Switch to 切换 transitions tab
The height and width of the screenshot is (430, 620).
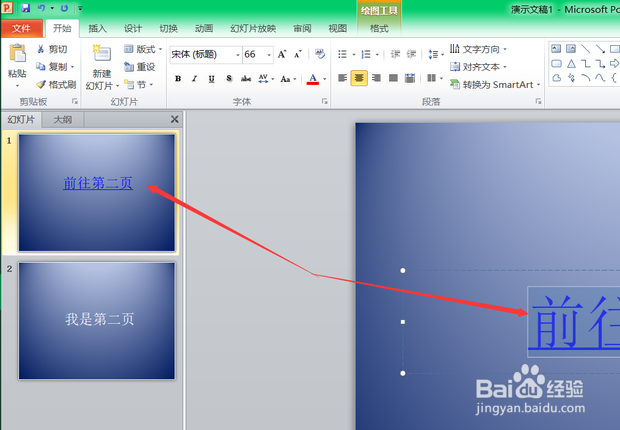coord(168,28)
